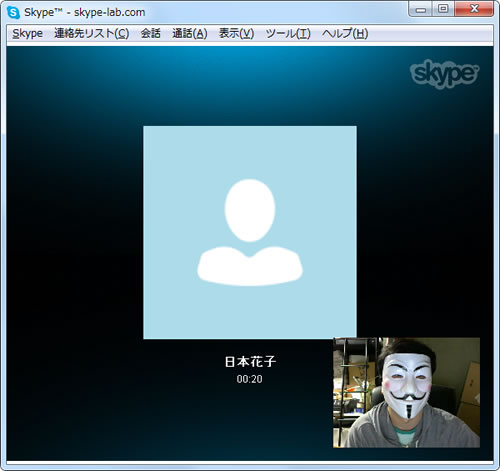Image resolution: width=500 pixels, height=471 pixels.
Task: Open the ヘルプ(H) menu
Action: click(x=345, y=34)
